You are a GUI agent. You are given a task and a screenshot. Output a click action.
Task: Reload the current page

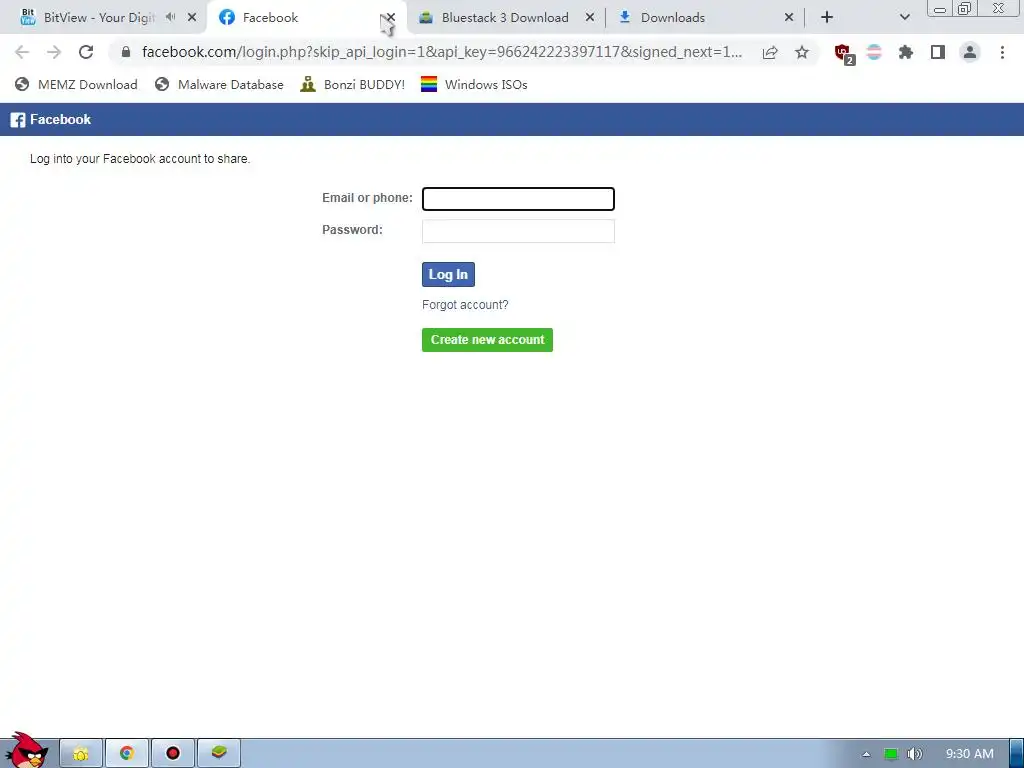pos(86,52)
